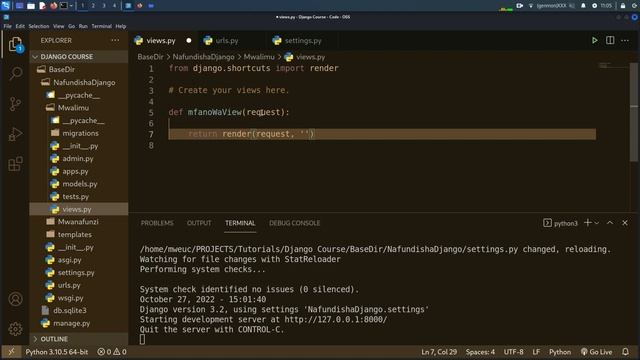Open the Terminal menu
Viewport: 640px width, 360px height.
pyautogui.click(x=102, y=26)
